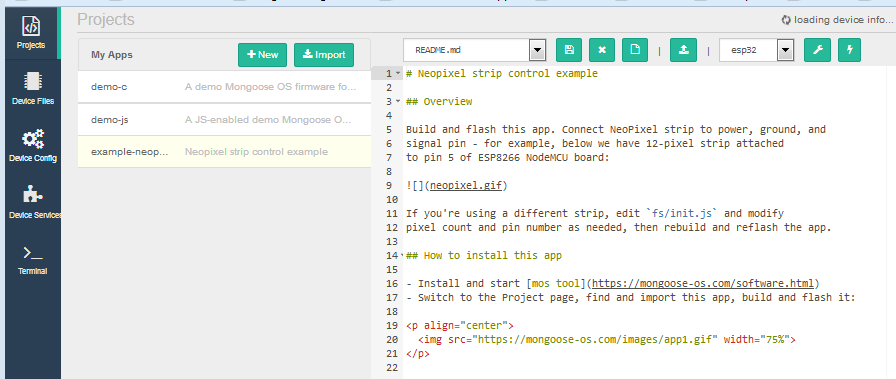The image size is (896, 379).
Task: Click the New app button
Action: tap(262, 55)
